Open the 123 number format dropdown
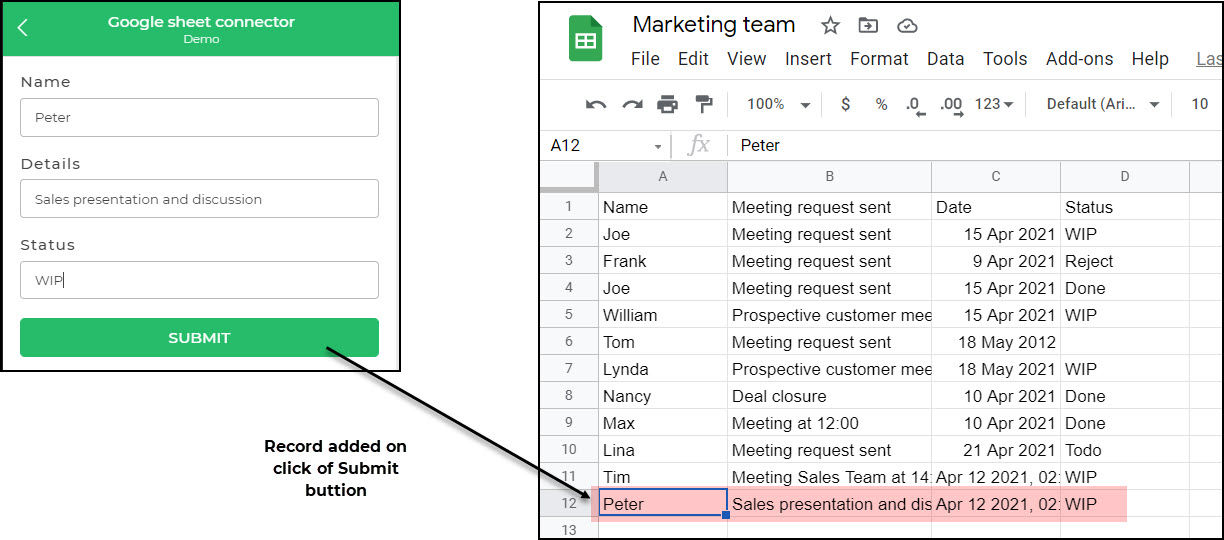The width and height of the screenshot is (1224, 540). [x=994, y=104]
